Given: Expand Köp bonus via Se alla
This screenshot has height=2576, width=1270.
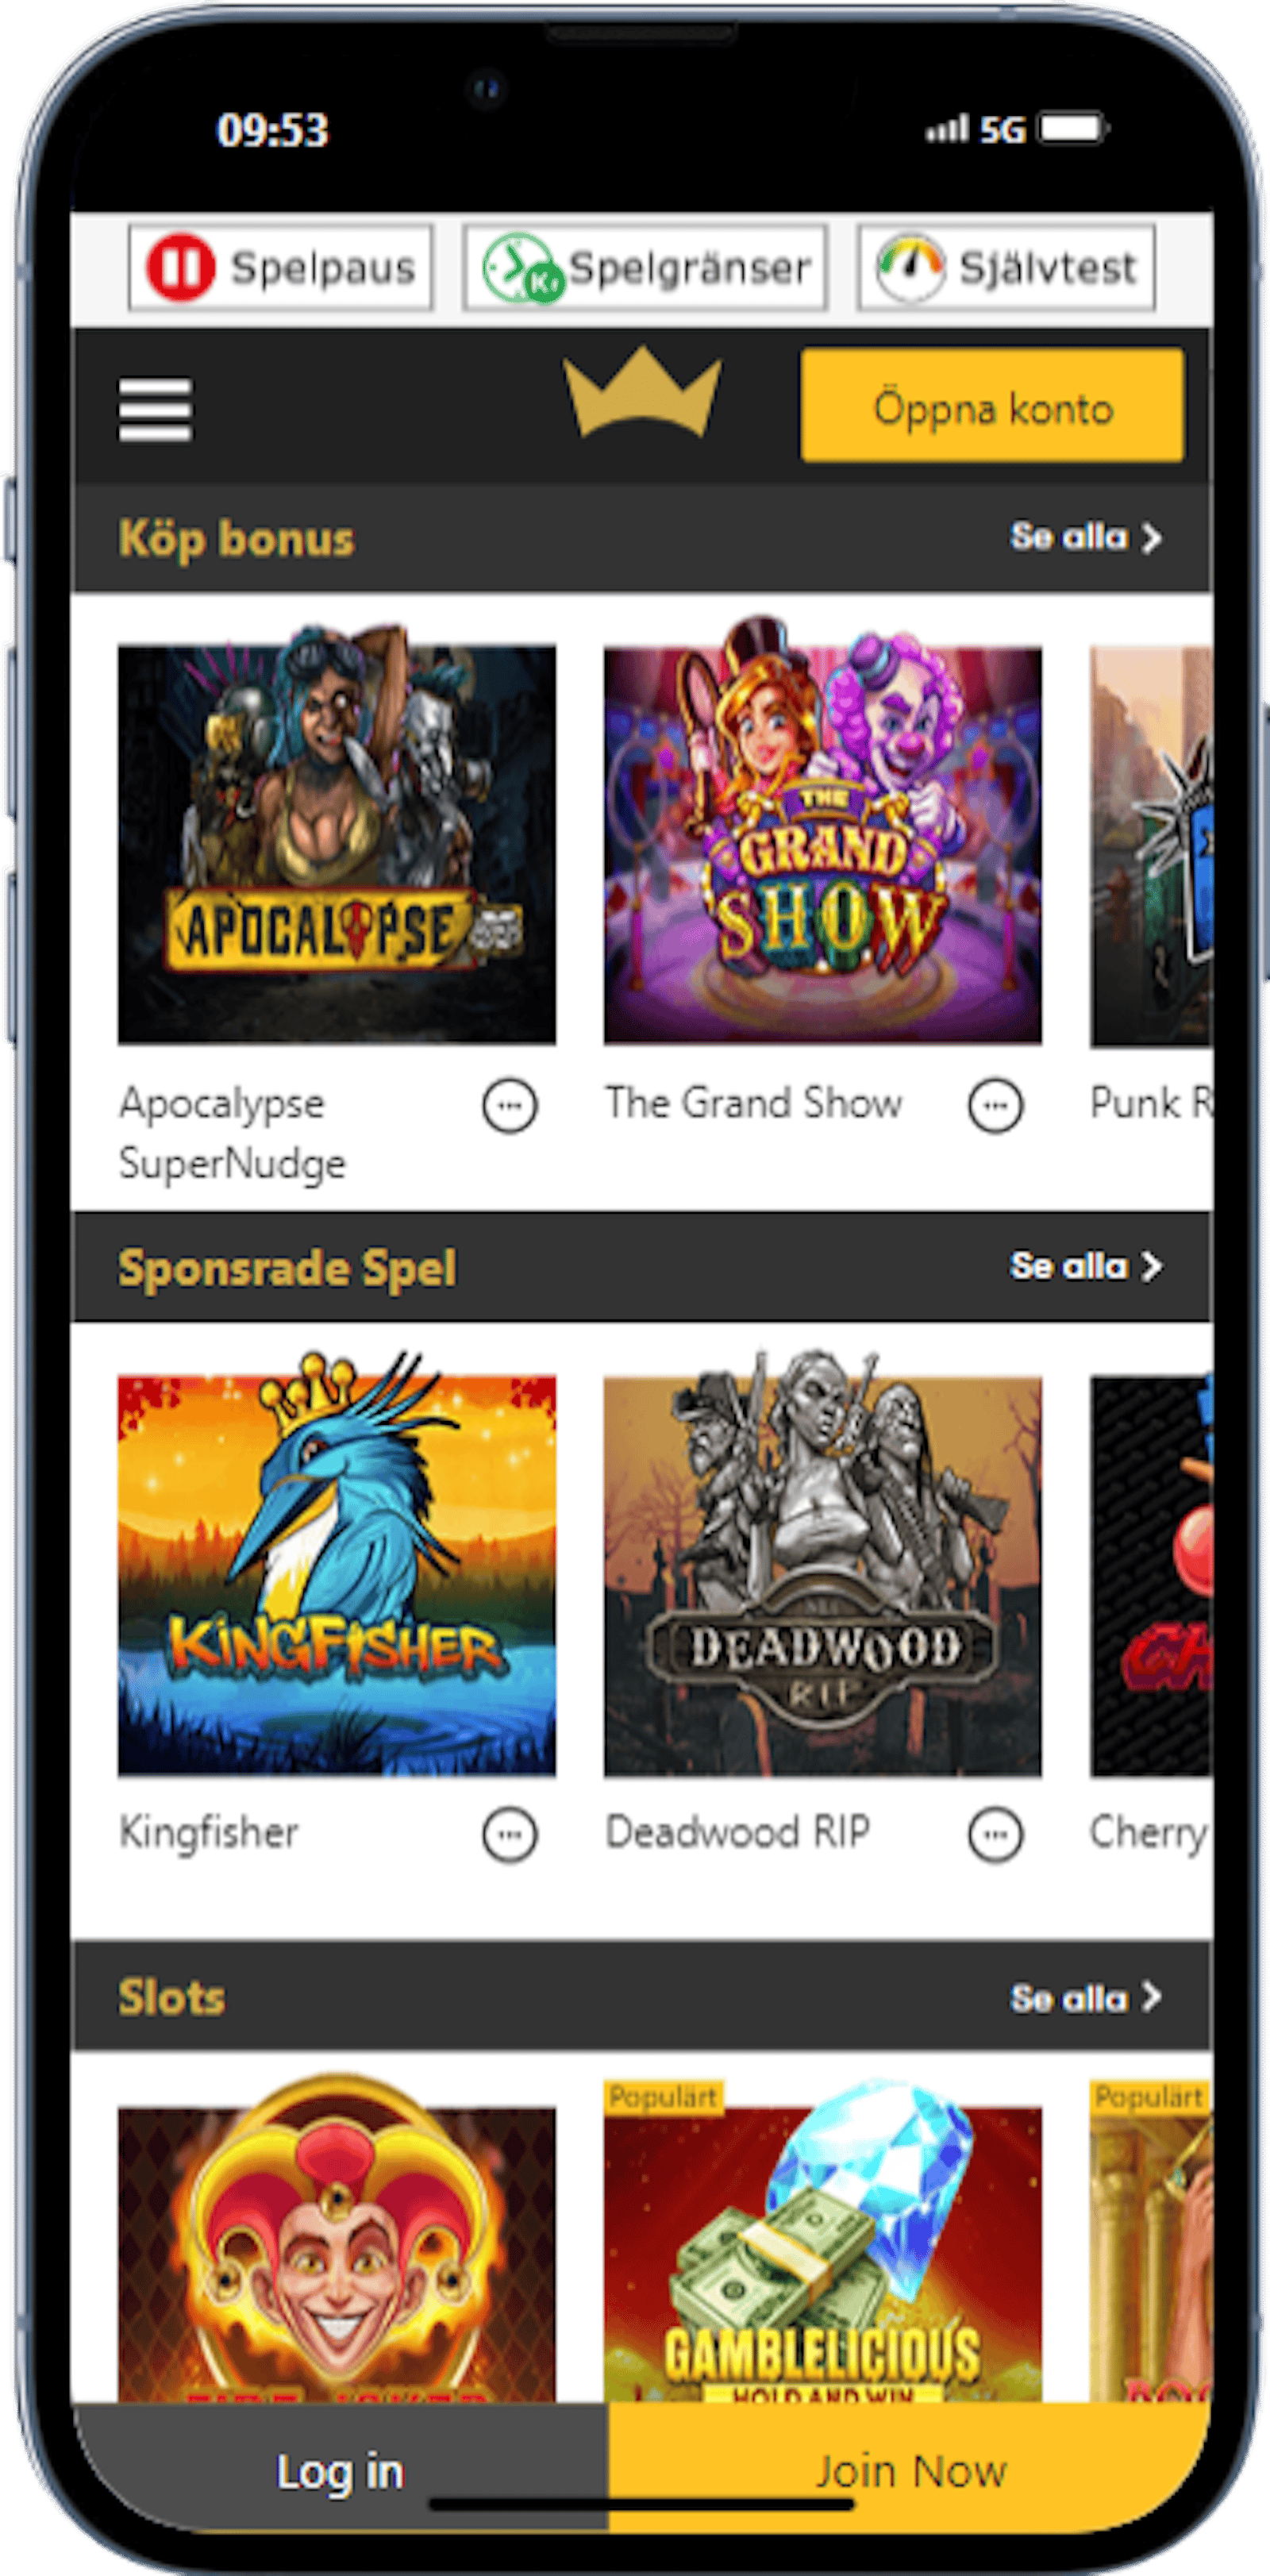Looking at the screenshot, I should 1086,537.
